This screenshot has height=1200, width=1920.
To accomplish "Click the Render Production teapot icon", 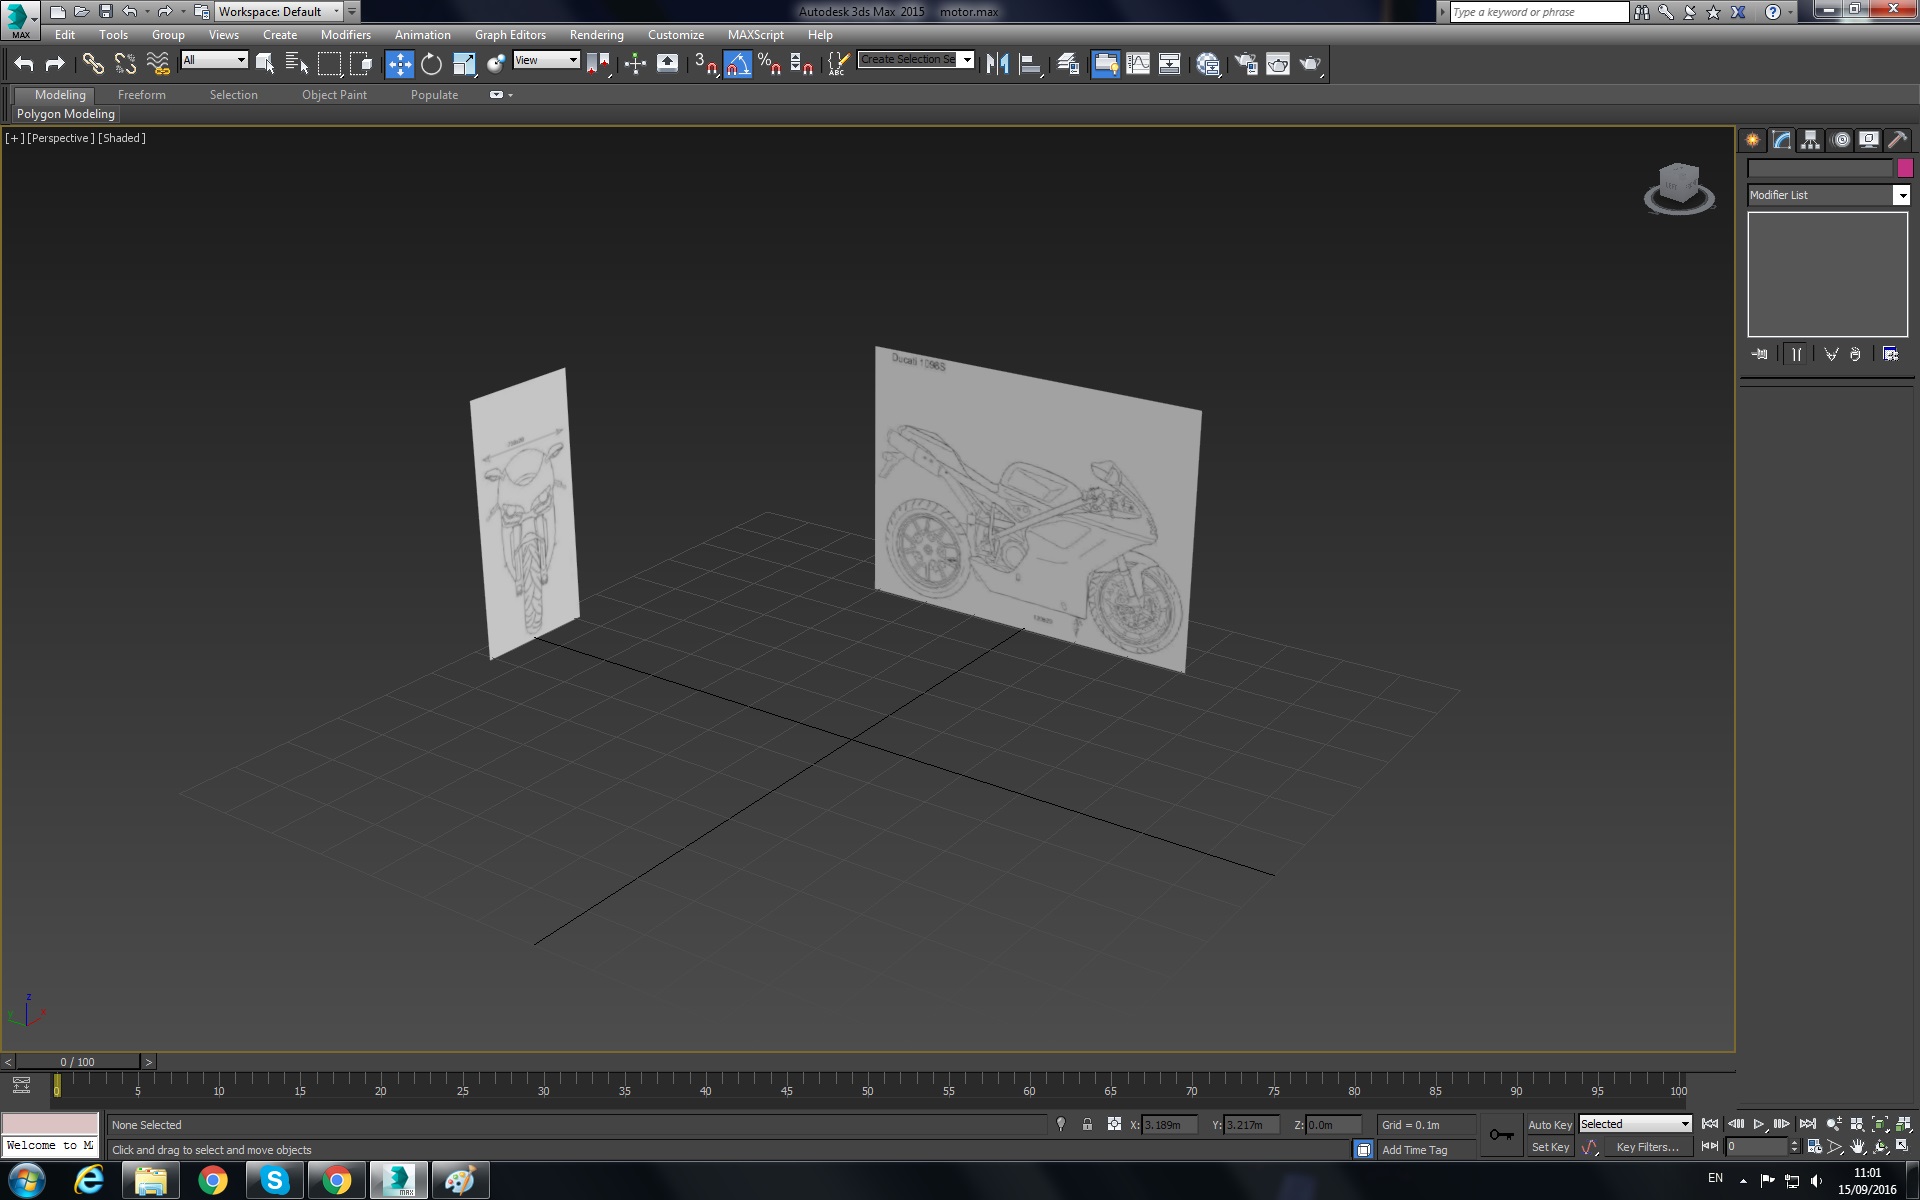I will click(1310, 64).
